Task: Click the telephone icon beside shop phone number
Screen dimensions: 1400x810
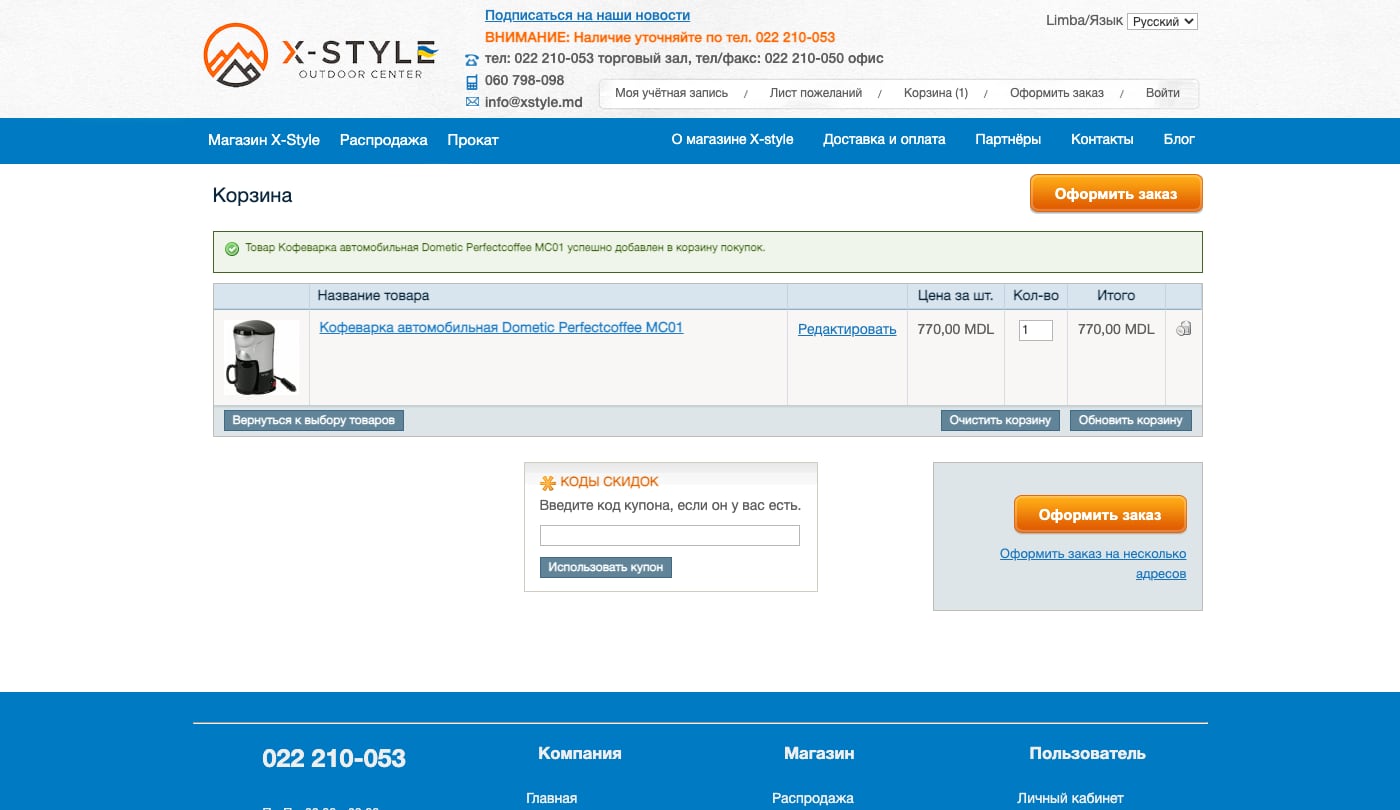Action: coord(472,60)
